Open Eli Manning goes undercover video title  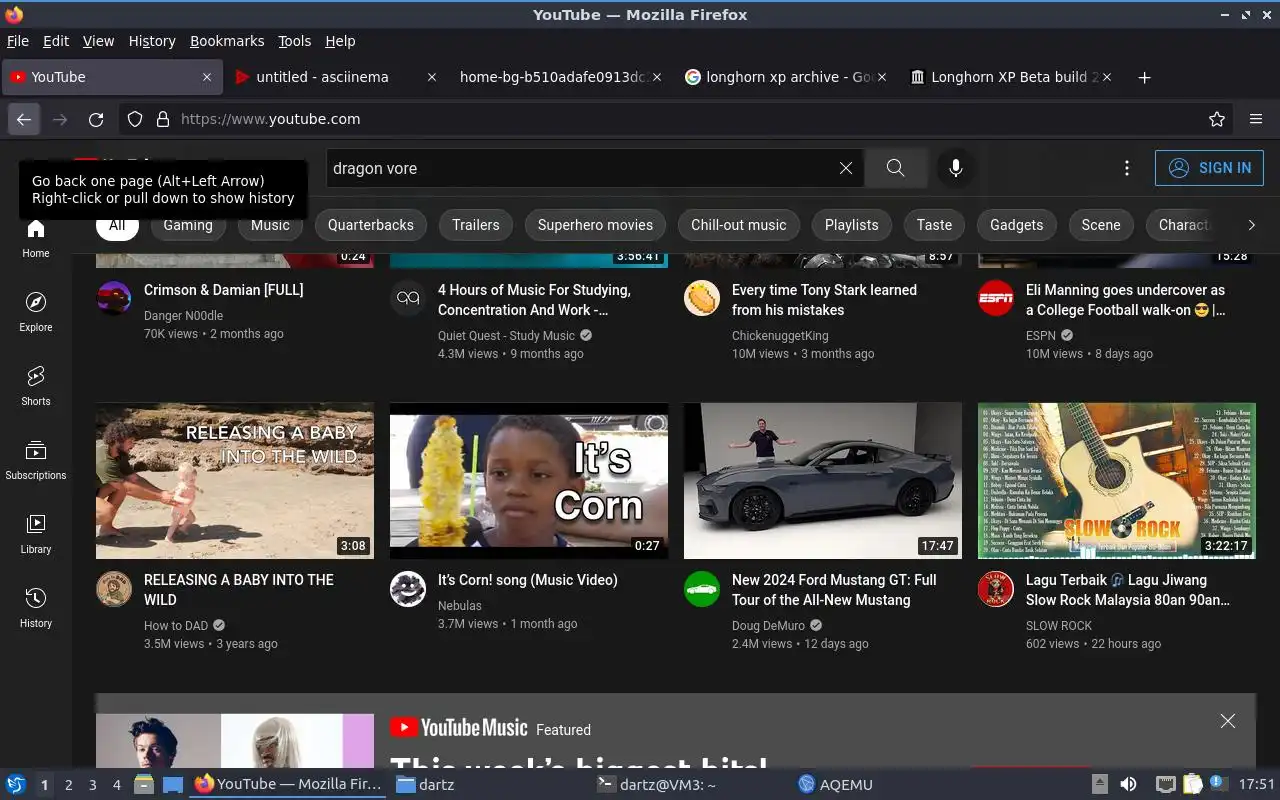coord(1126,300)
